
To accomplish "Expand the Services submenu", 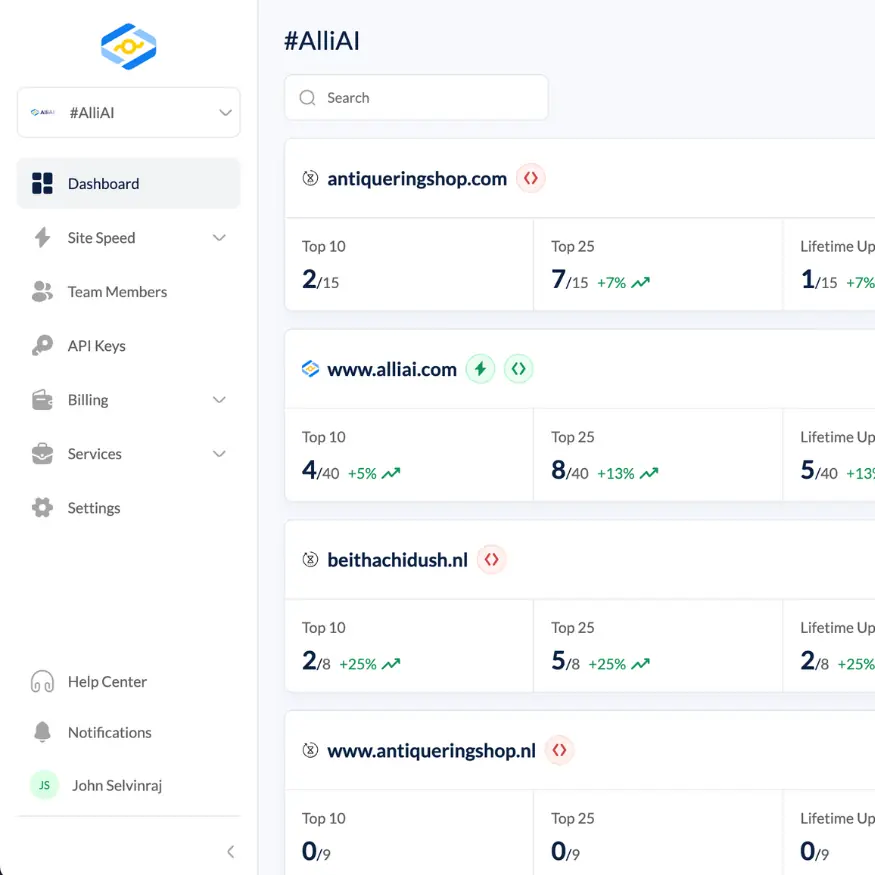I will pyautogui.click(x=219, y=454).
